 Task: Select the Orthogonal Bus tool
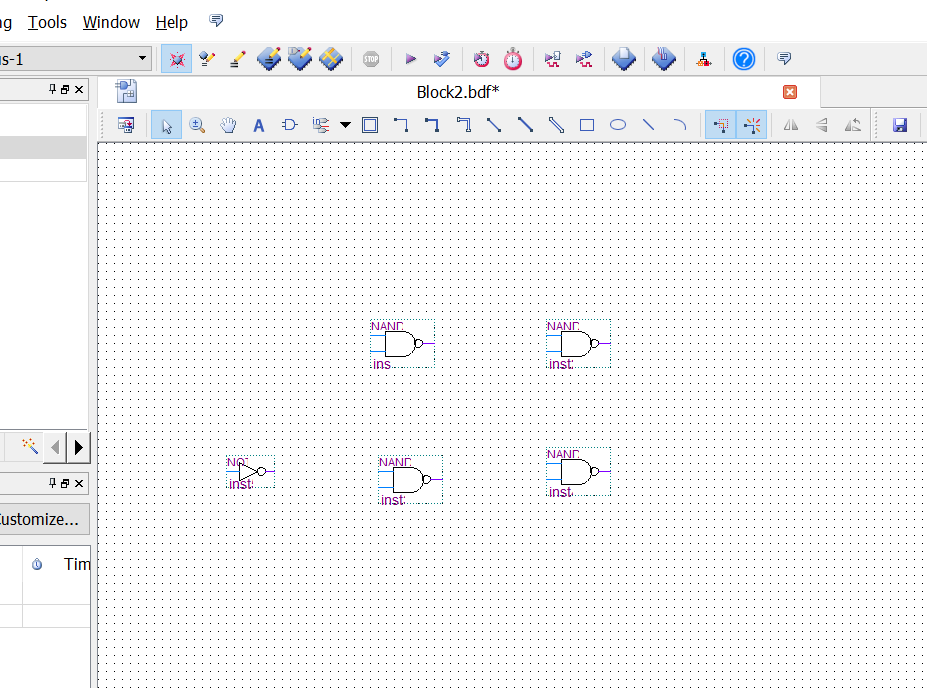pos(432,125)
